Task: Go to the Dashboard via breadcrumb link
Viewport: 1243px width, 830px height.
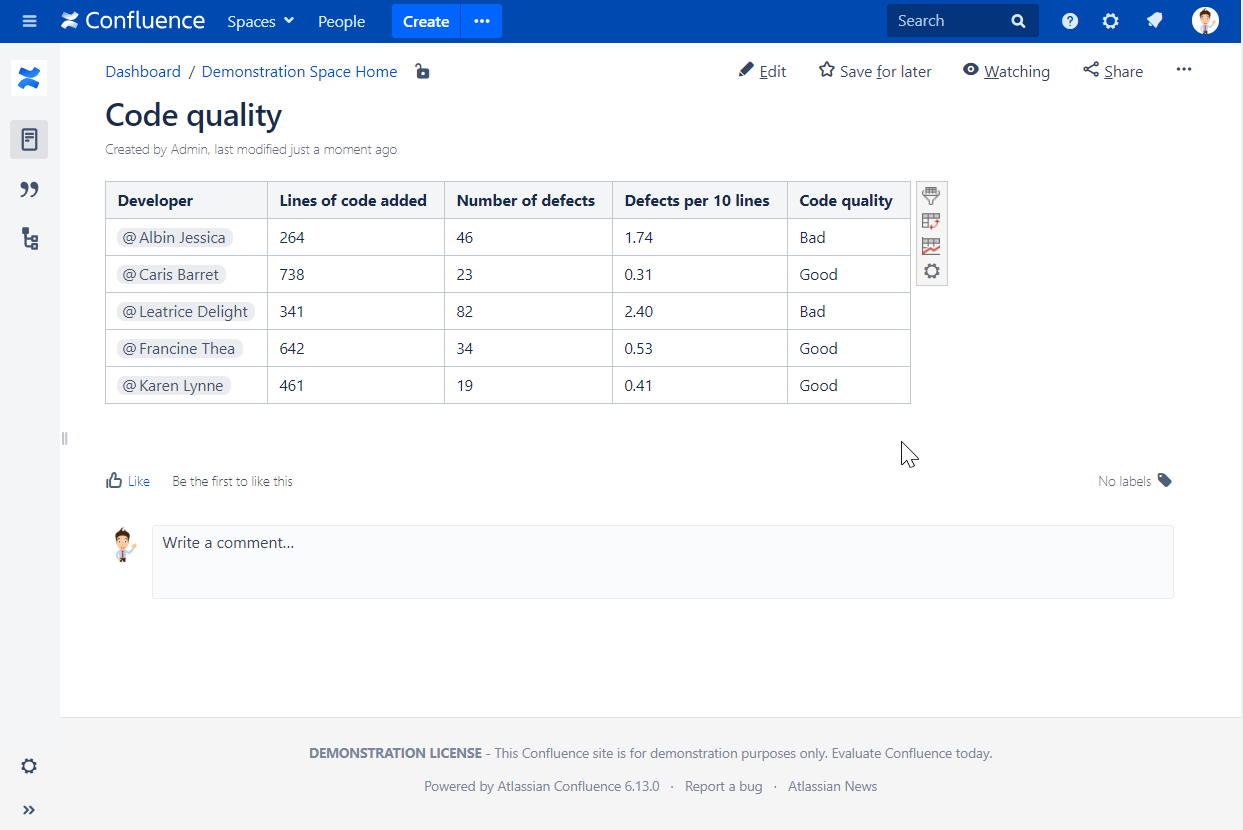Action: click(142, 71)
